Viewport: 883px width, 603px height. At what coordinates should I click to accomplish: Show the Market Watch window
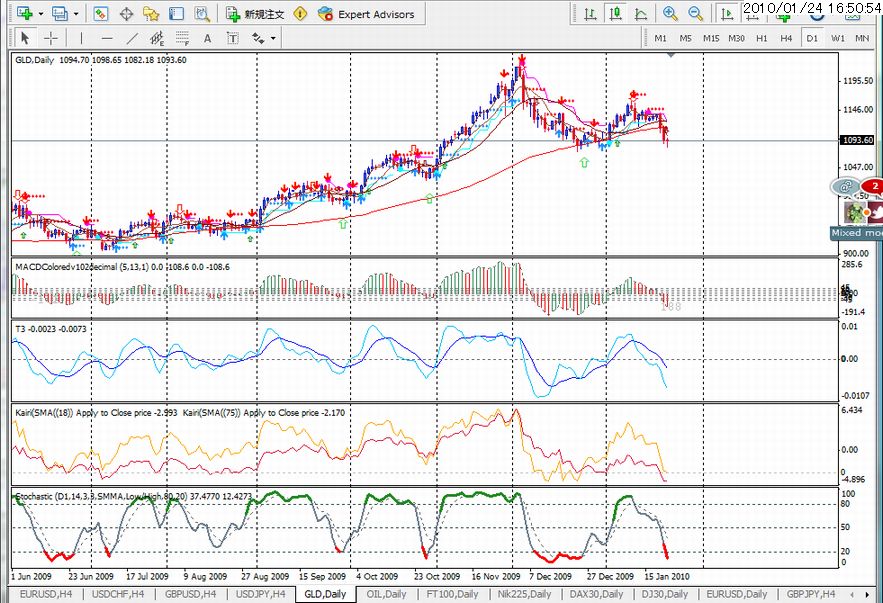(x=101, y=14)
